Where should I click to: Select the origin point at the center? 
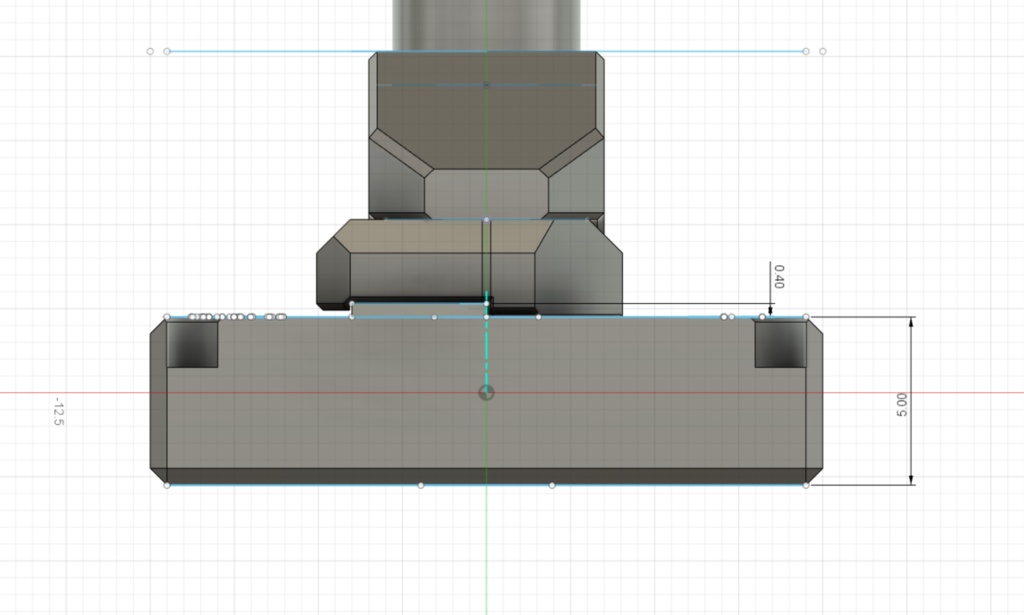click(487, 393)
